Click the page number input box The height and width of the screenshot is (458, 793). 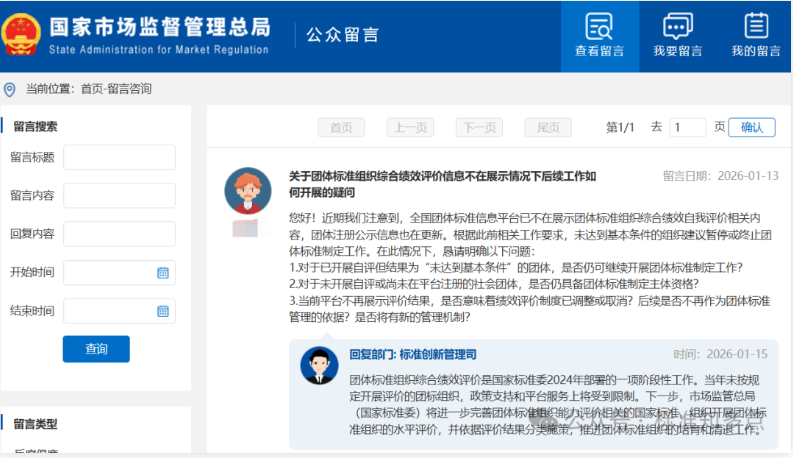click(x=688, y=128)
